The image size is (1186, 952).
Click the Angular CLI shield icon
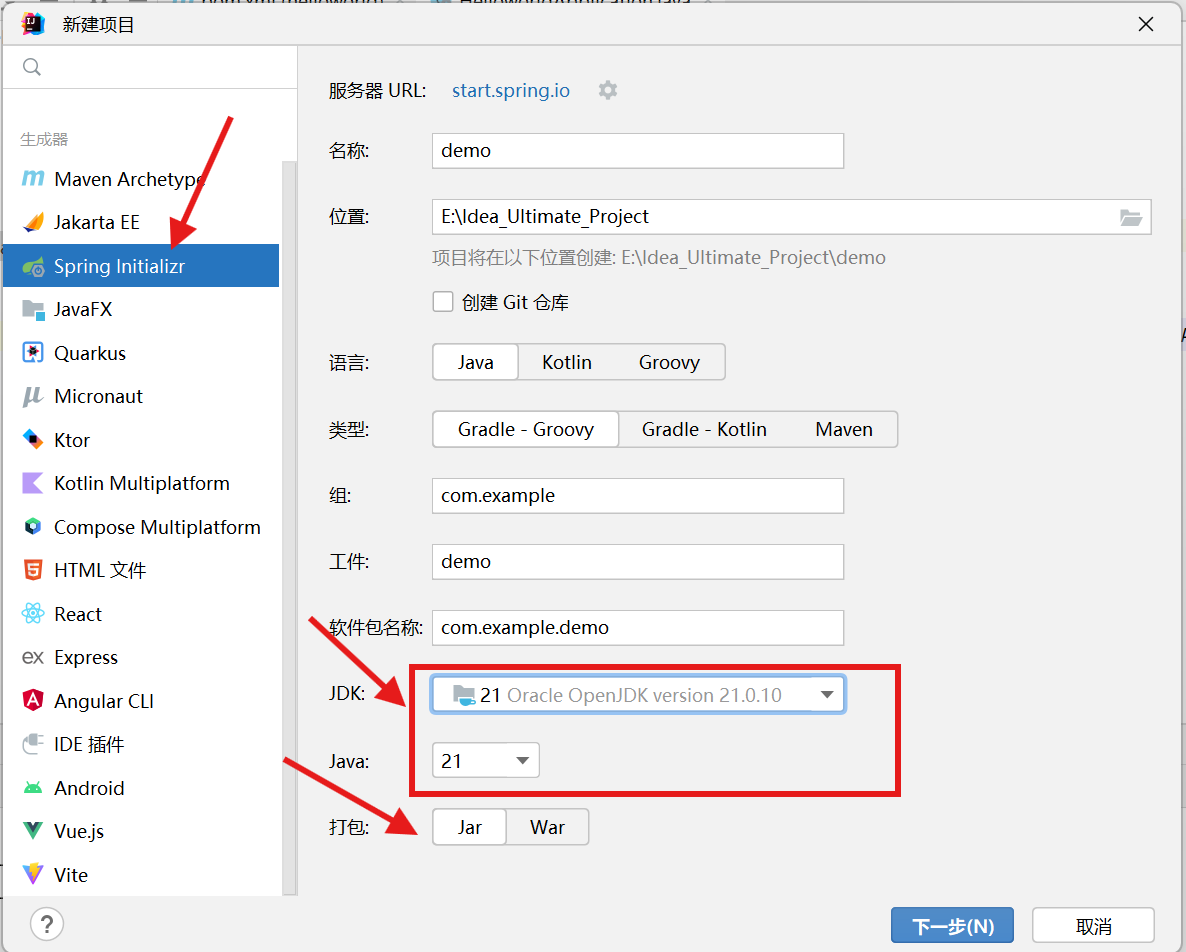click(x=33, y=701)
